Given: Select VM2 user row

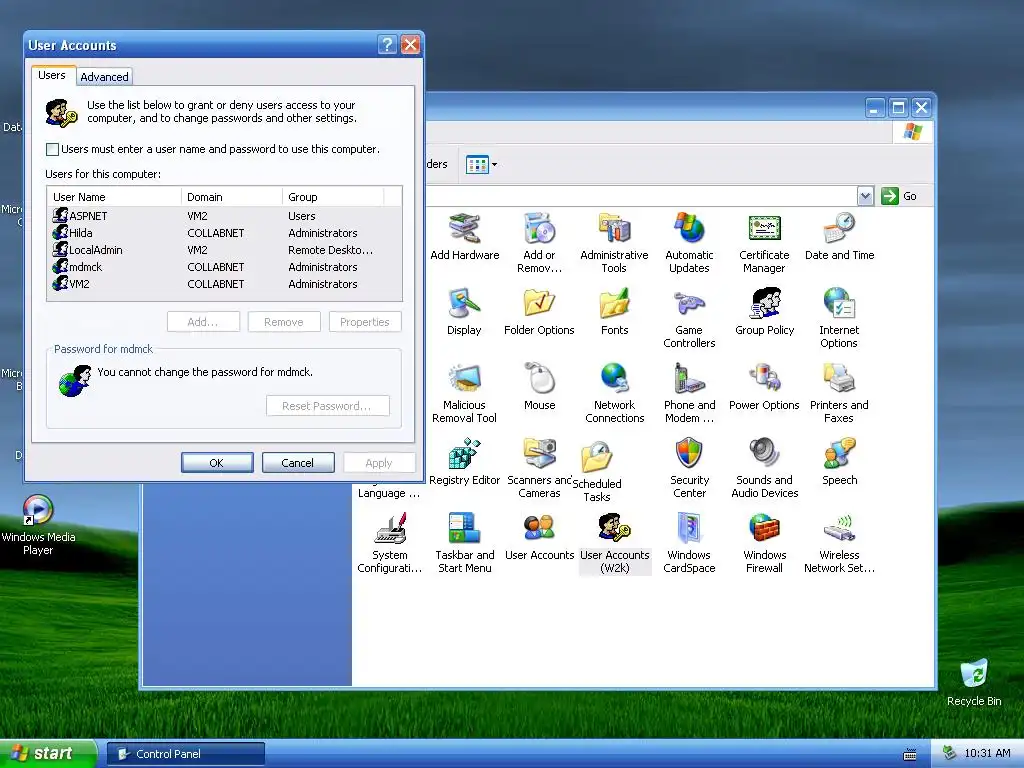Looking at the screenshot, I should point(224,283).
